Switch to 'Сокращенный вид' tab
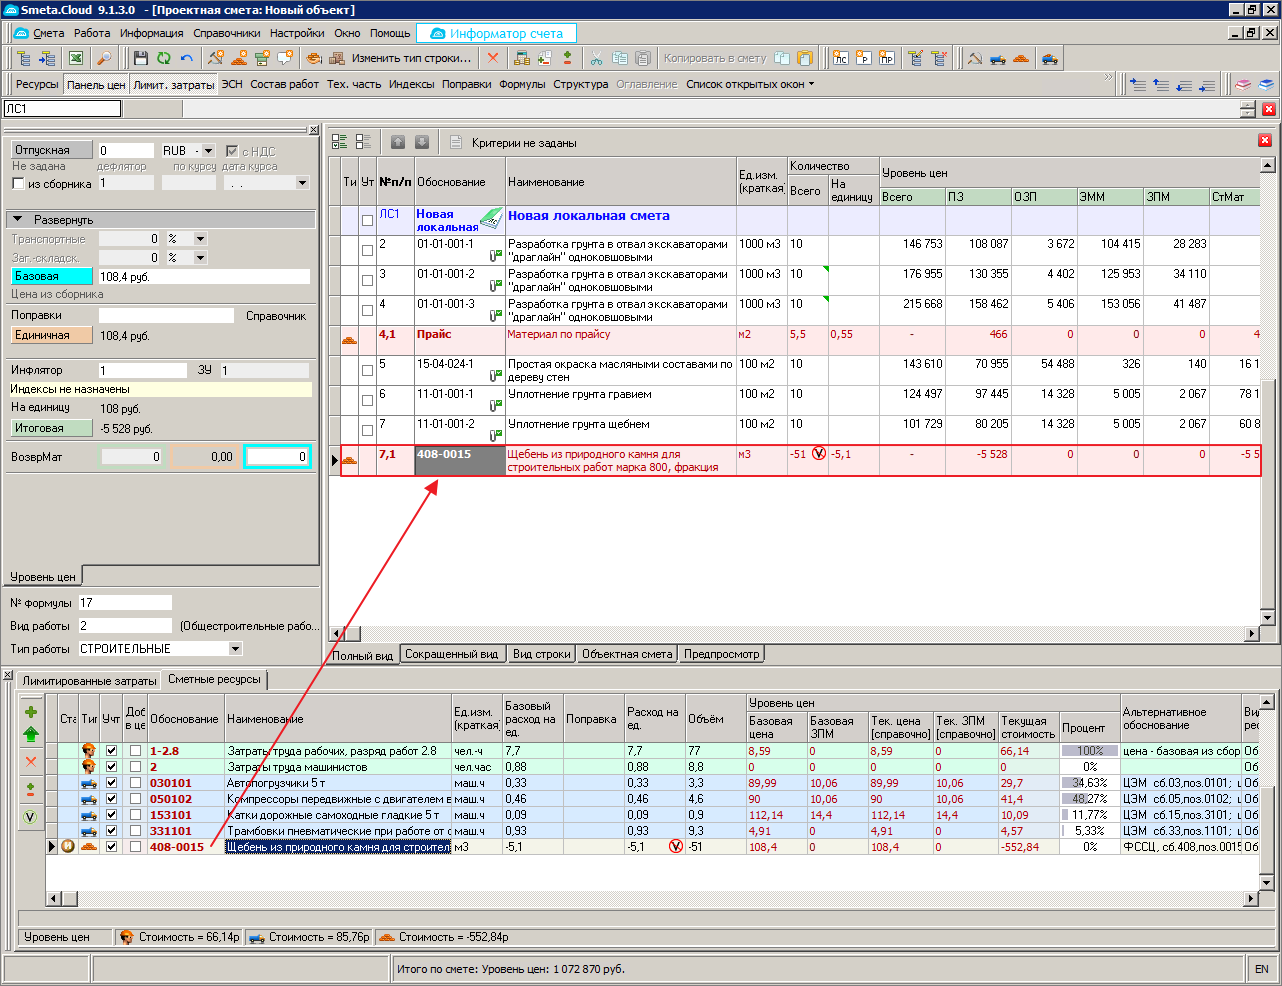 (x=451, y=654)
